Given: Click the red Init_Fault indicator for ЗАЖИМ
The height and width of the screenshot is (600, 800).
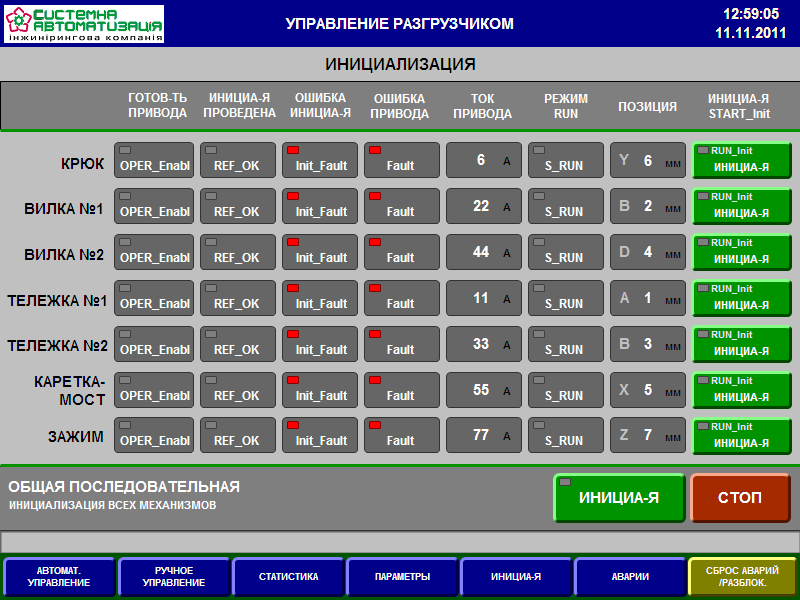Looking at the screenshot, I should pos(320,435).
